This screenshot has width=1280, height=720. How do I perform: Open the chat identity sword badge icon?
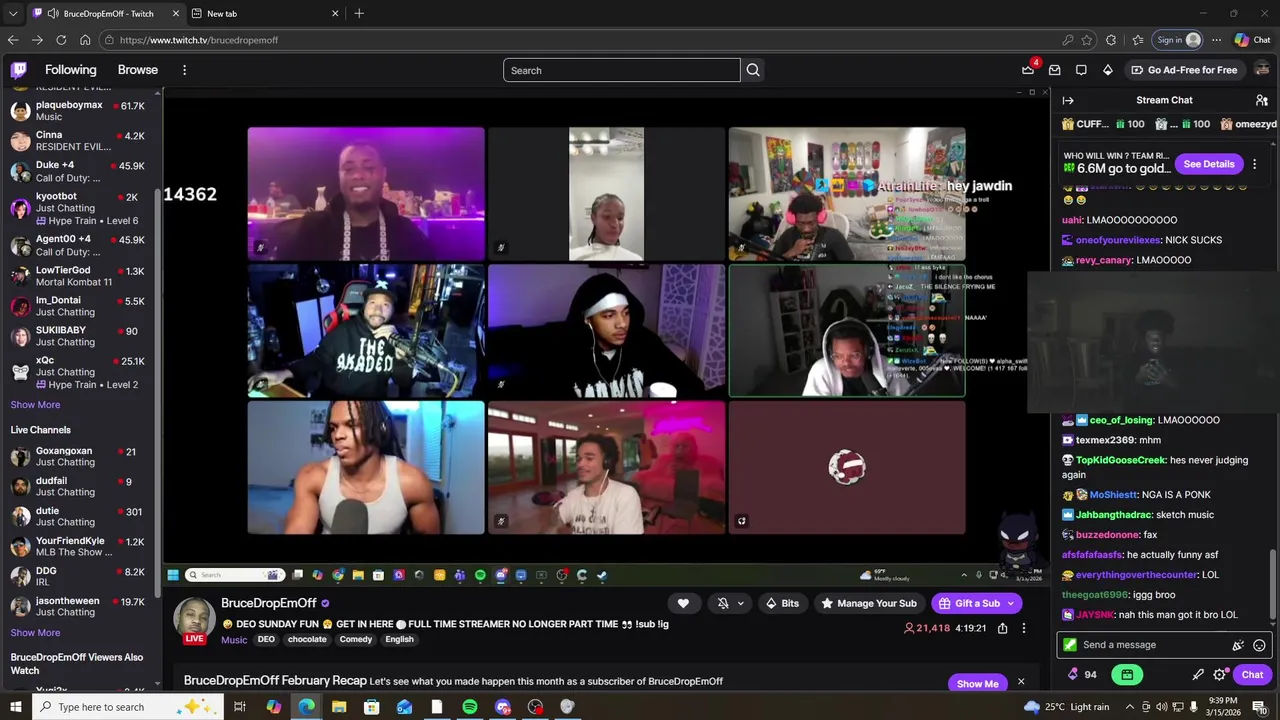click(1070, 645)
